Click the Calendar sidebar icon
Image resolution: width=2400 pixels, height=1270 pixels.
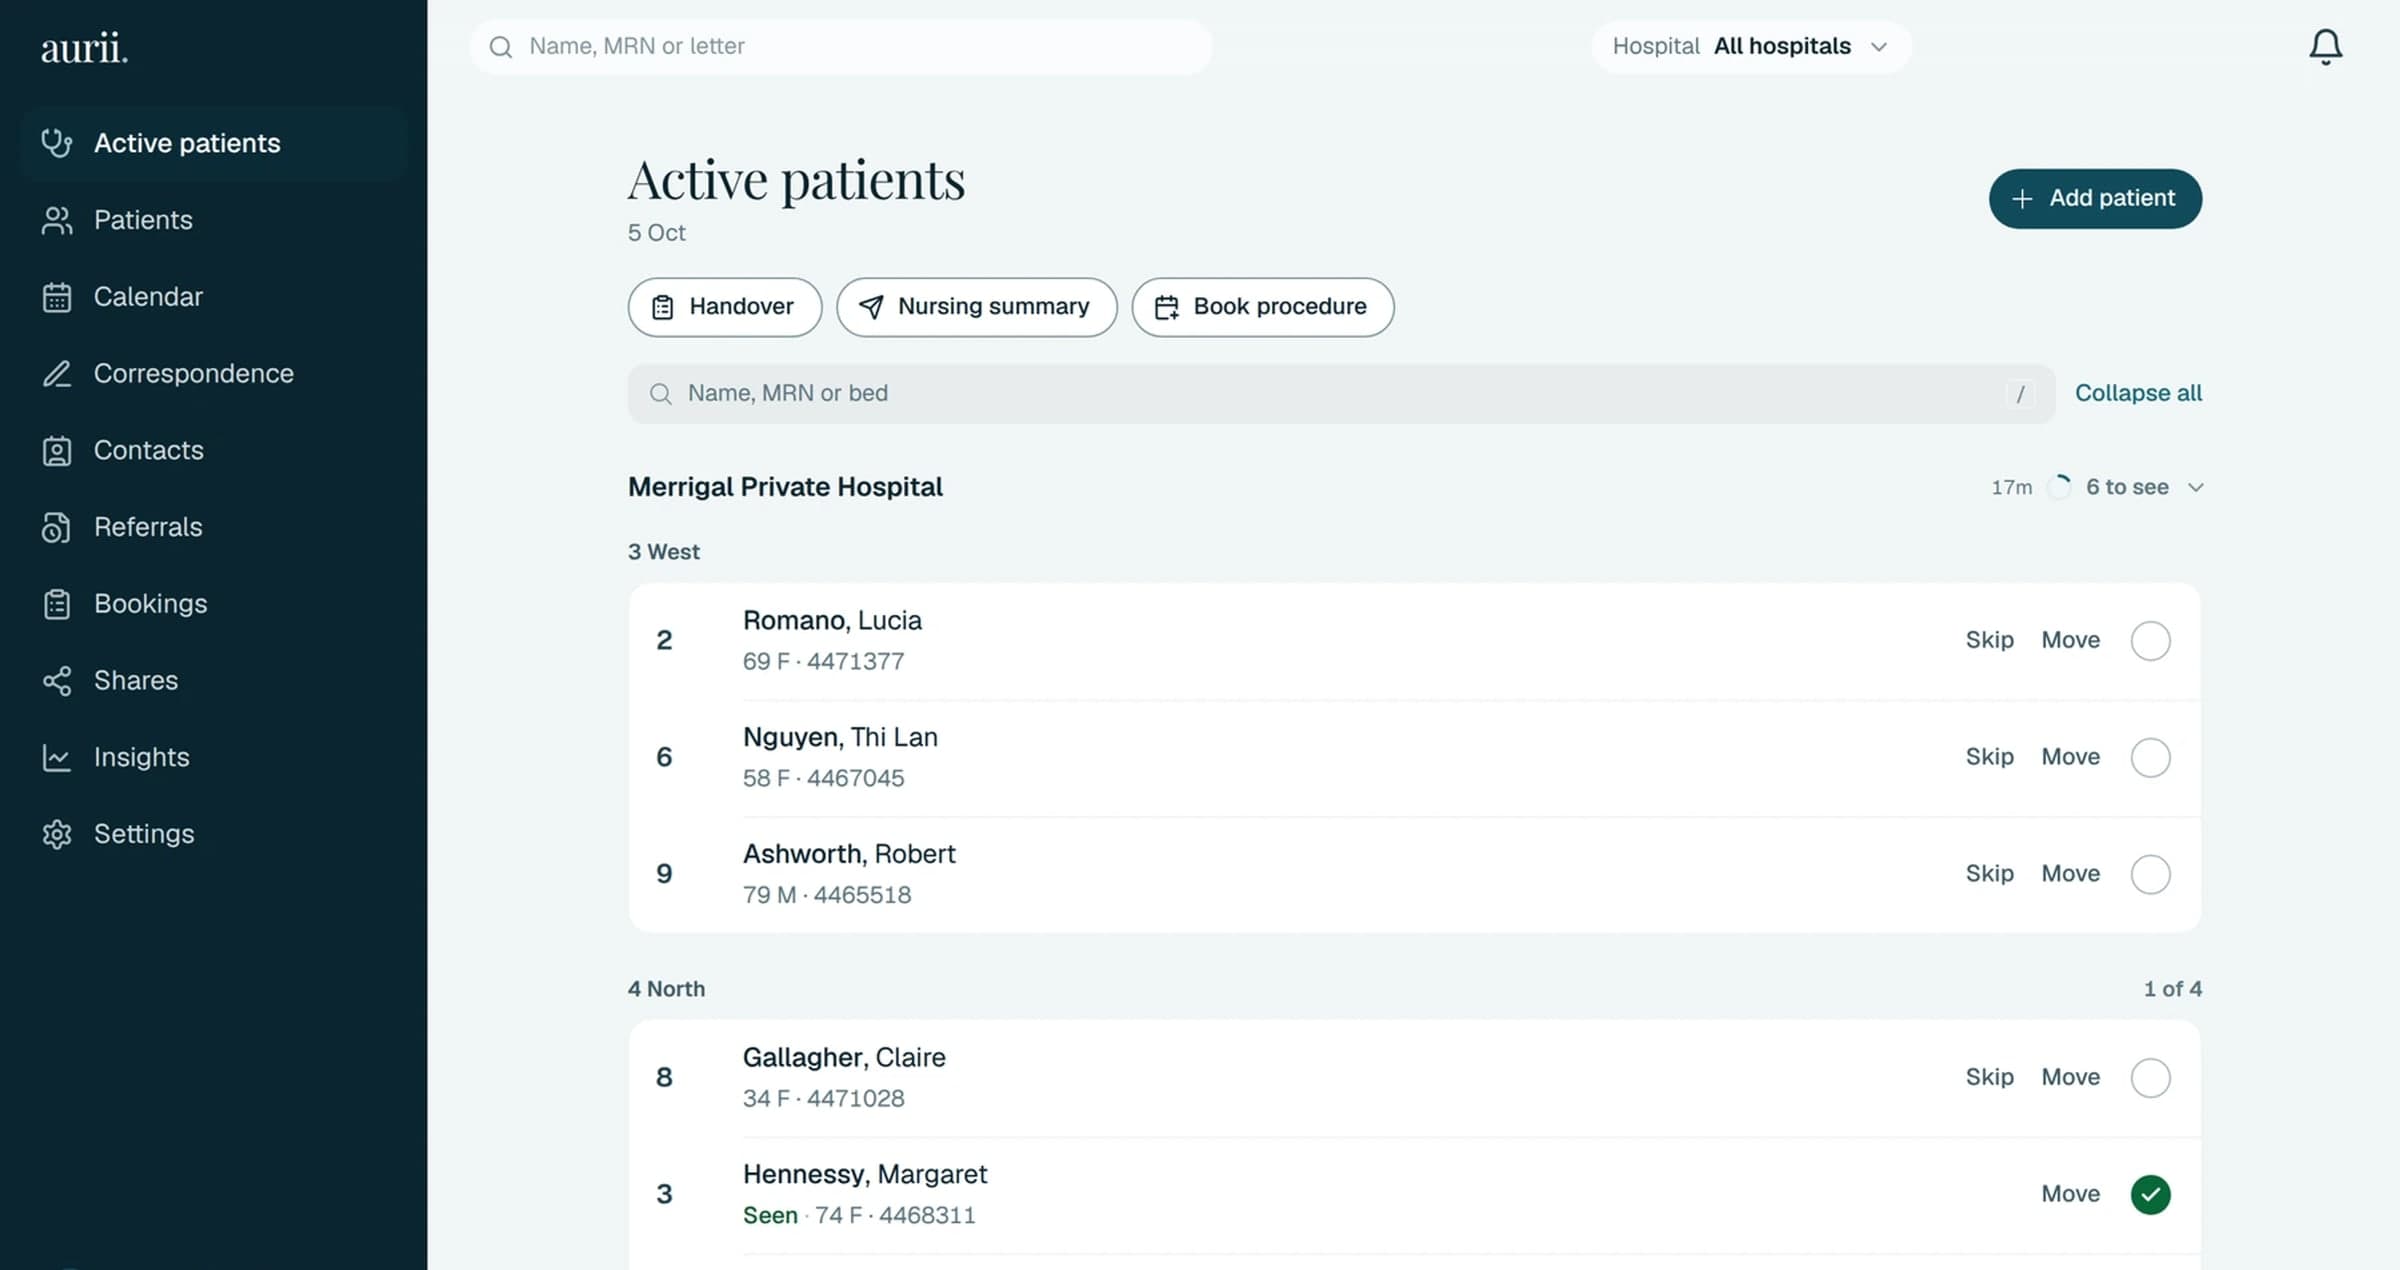coord(57,297)
